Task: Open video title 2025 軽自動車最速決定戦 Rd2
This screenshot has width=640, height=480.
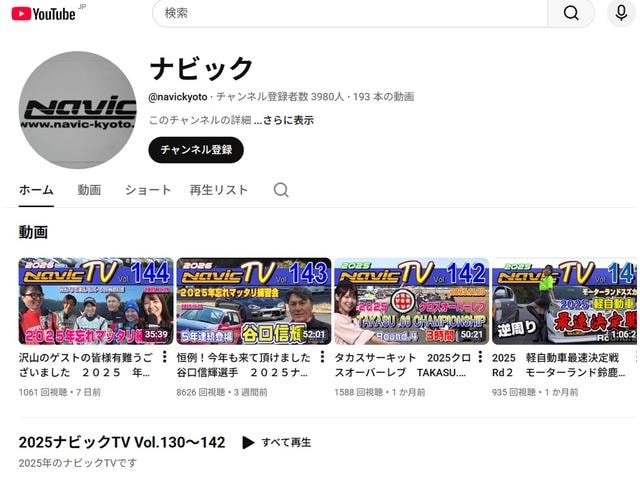Action: click(x=558, y=365)
